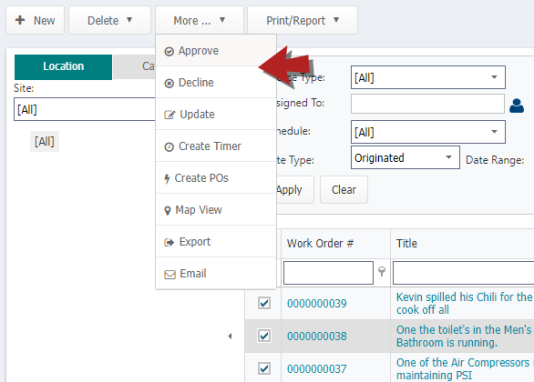Select Update in the More menu

(216, 114)
